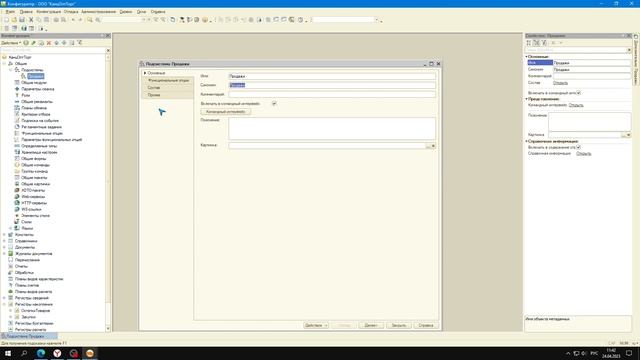The height and width of the screenshot is (360, 640).
Task: Select ОстаткиТоваров register in tree
Action: point(36,311)
